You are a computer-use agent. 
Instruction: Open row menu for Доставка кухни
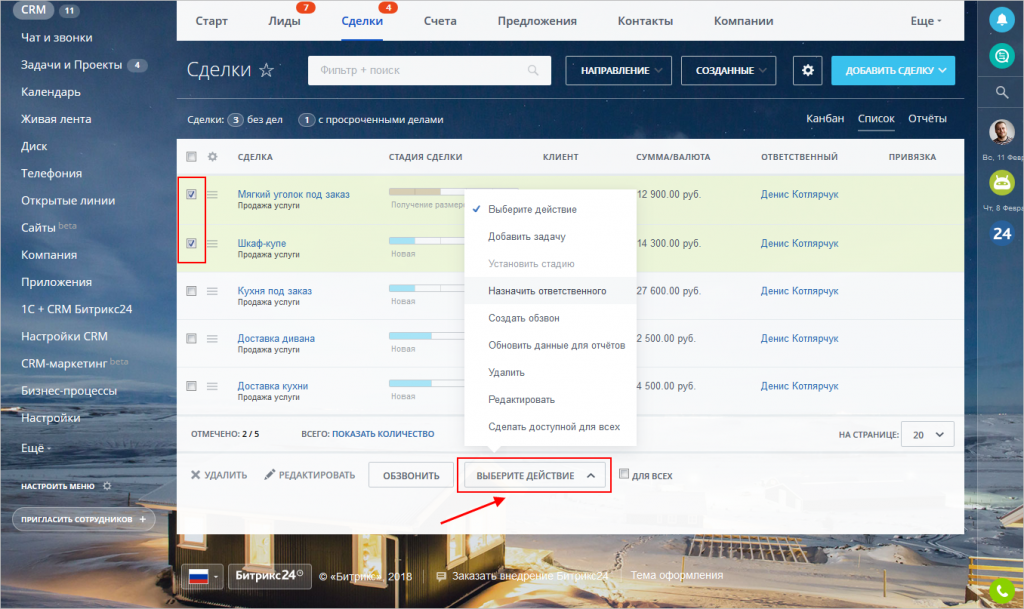212,386
